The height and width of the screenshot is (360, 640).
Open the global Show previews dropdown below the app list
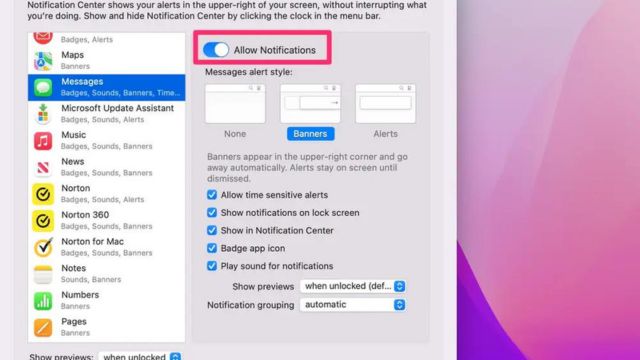tap(140, 356)
